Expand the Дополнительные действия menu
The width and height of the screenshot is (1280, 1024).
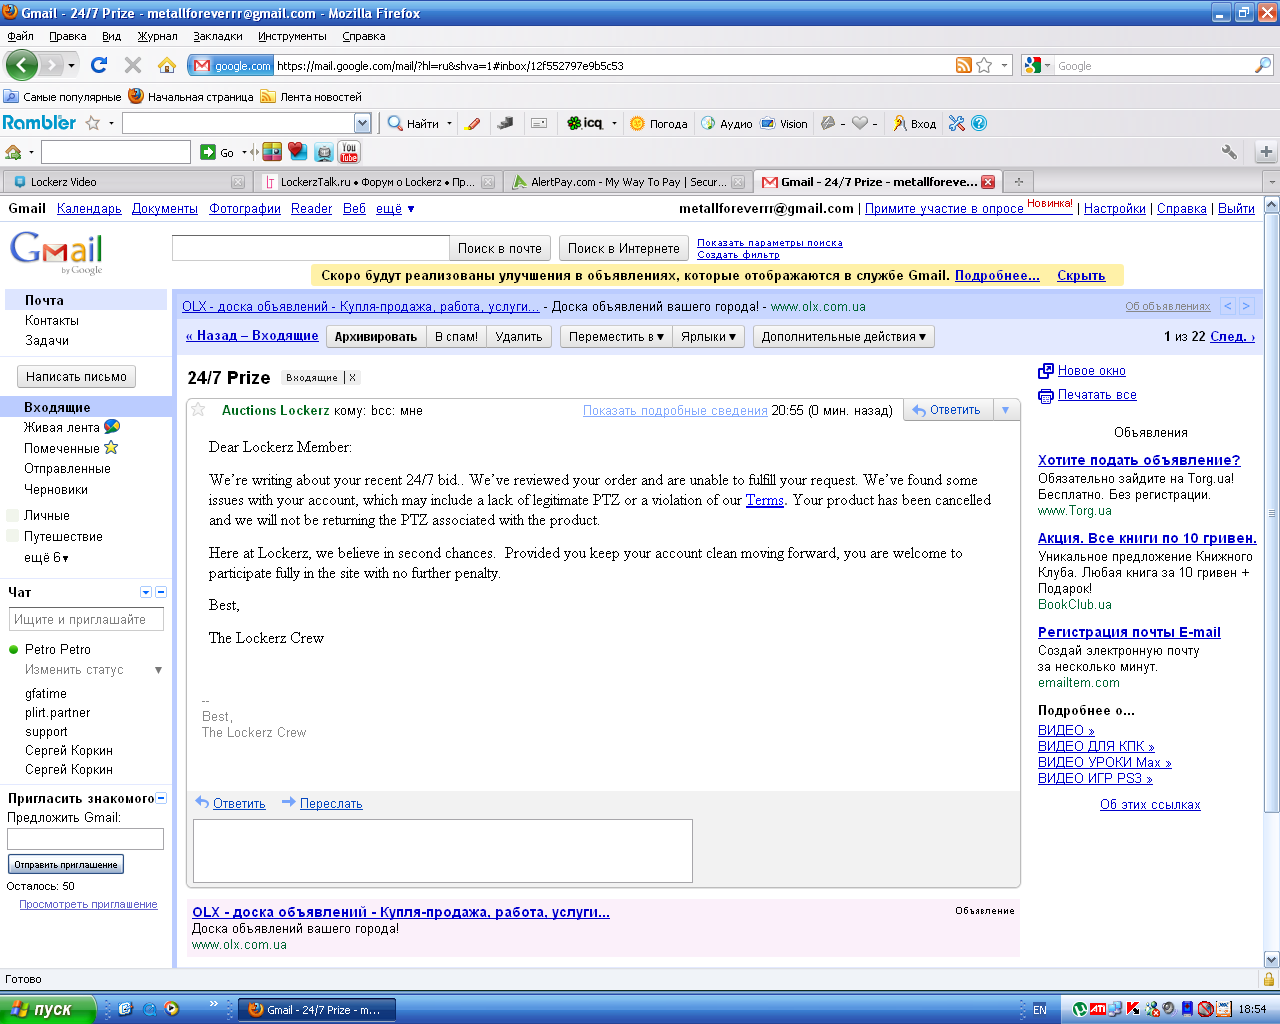coord(843,337)
